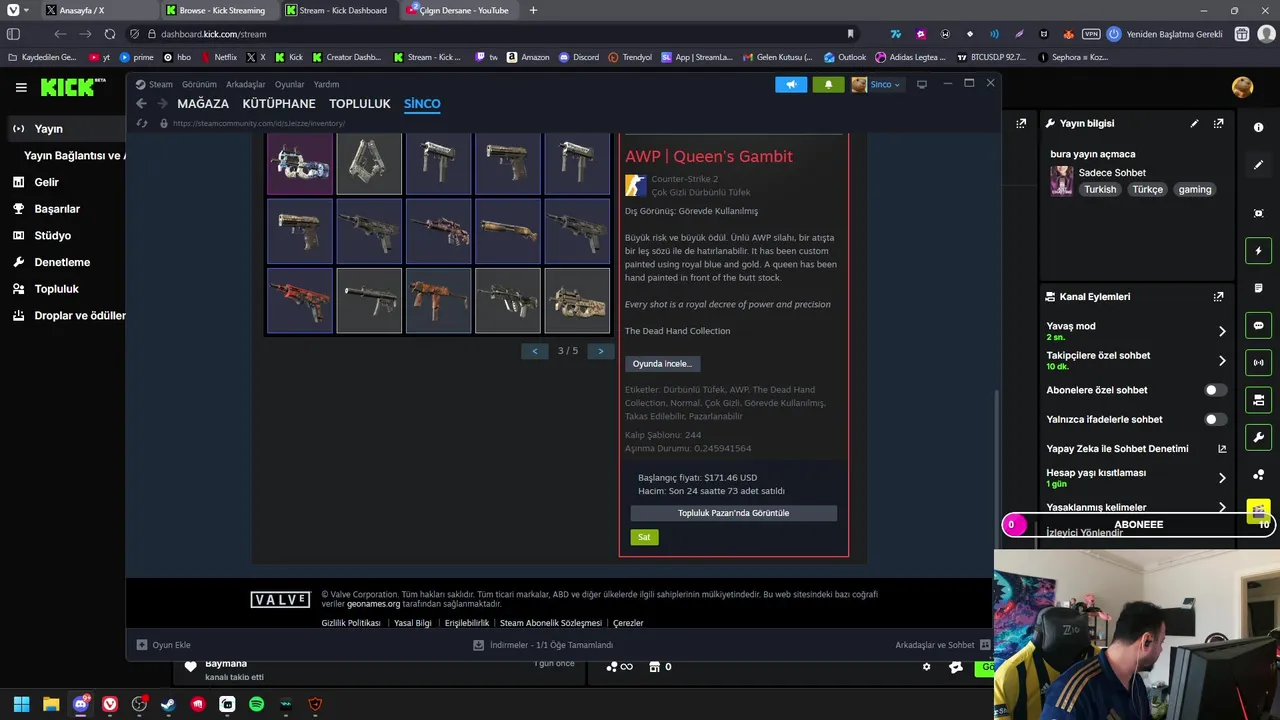Go back in the Steam navigation
Viewport: 1280px width, 720px height.
[141, 104]
